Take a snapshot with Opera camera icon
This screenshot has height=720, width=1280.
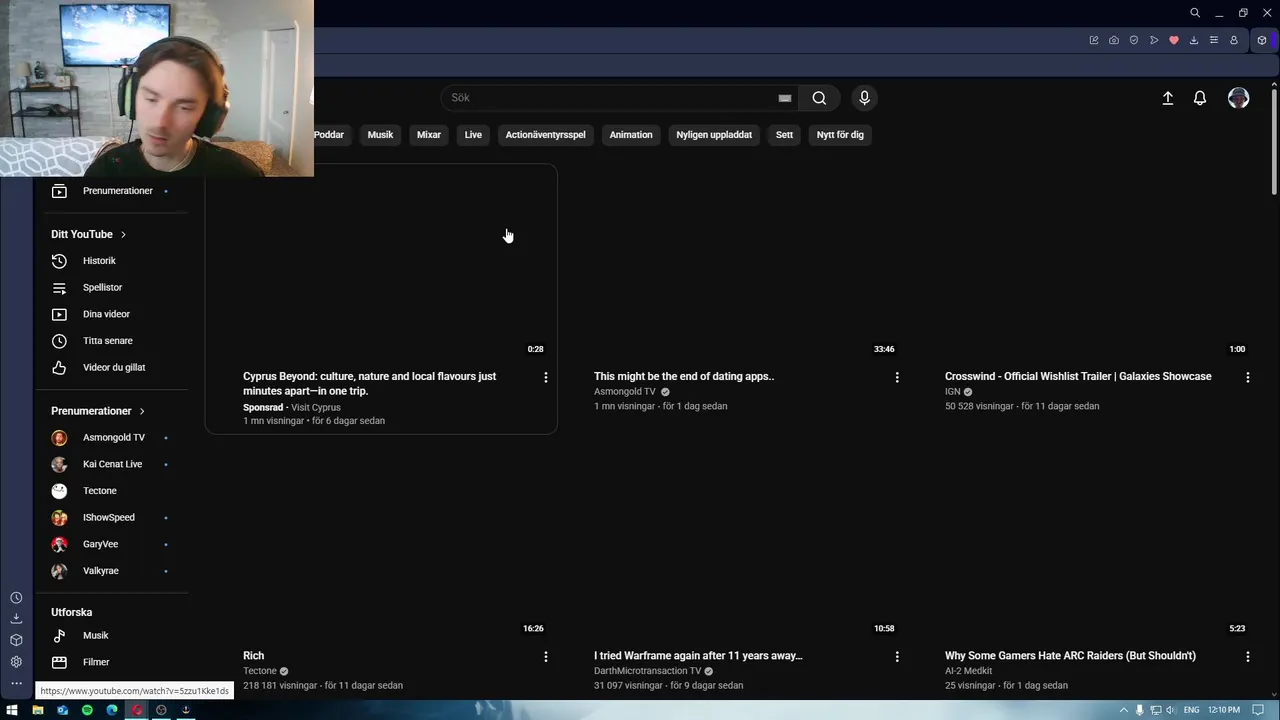click(x=1114, y=40)
